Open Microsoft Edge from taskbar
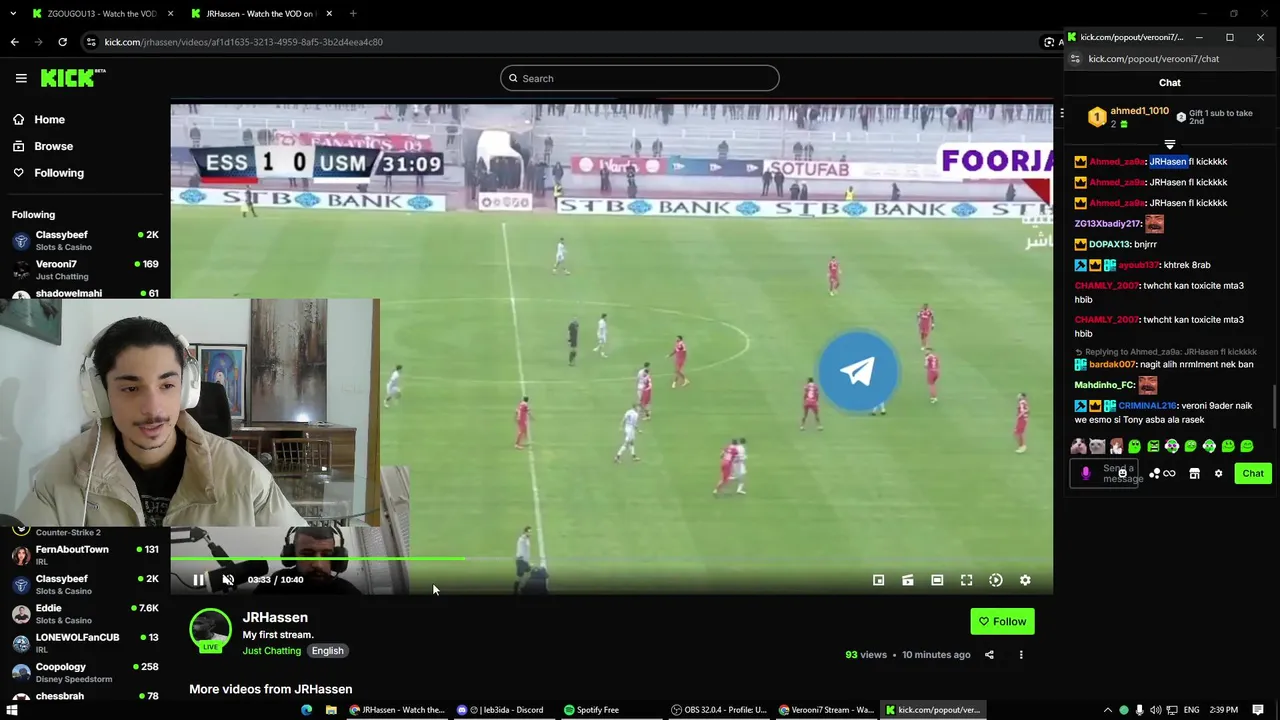This screenshot has height=720, width=1280. 307,710
